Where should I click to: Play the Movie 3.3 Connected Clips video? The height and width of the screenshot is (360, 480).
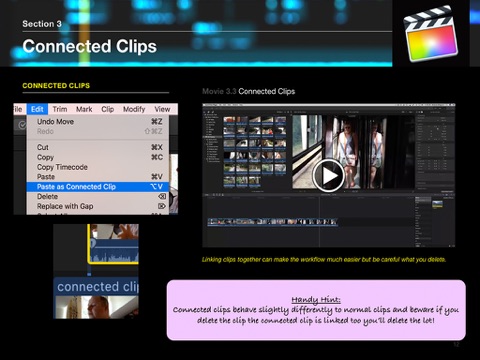328,176
